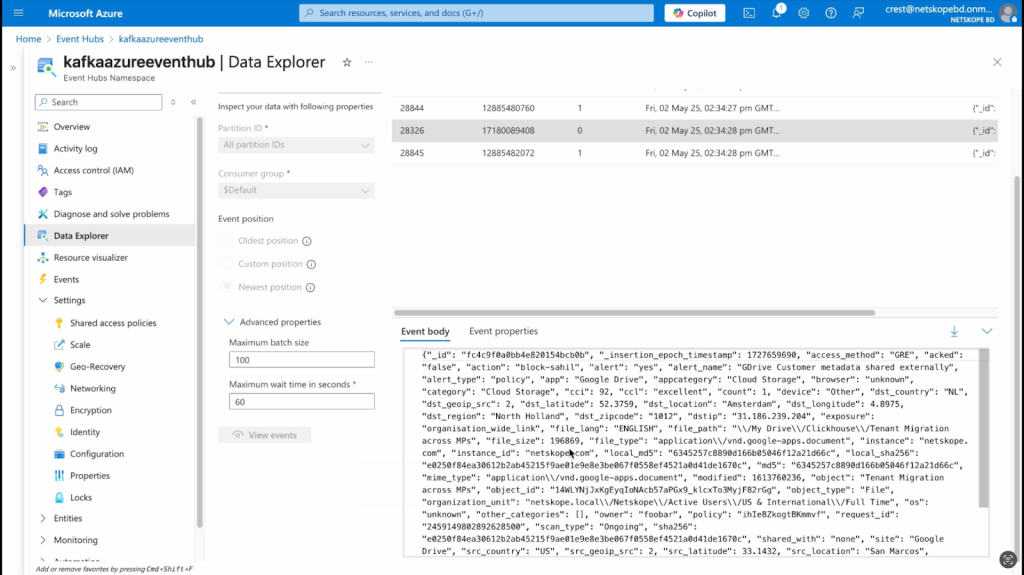Image resolution: width=1024 pixels, height=575 pixels.
Task: Open the more options ellipsis by title
Action: tap(369, 62)
